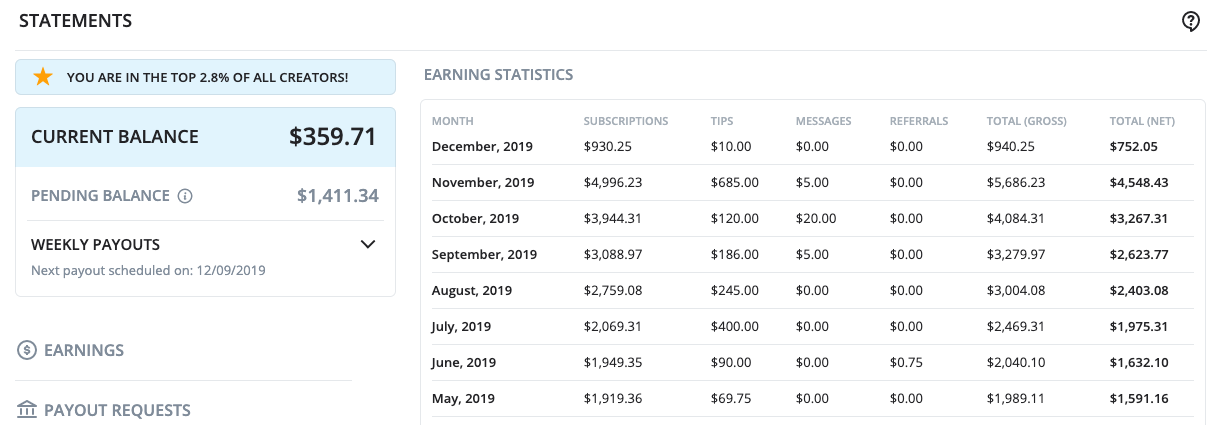The width and height of the screenshot is (1212, 425).
Task: Select the Weekly Payouts dropdown label
Action: point(96,244)
